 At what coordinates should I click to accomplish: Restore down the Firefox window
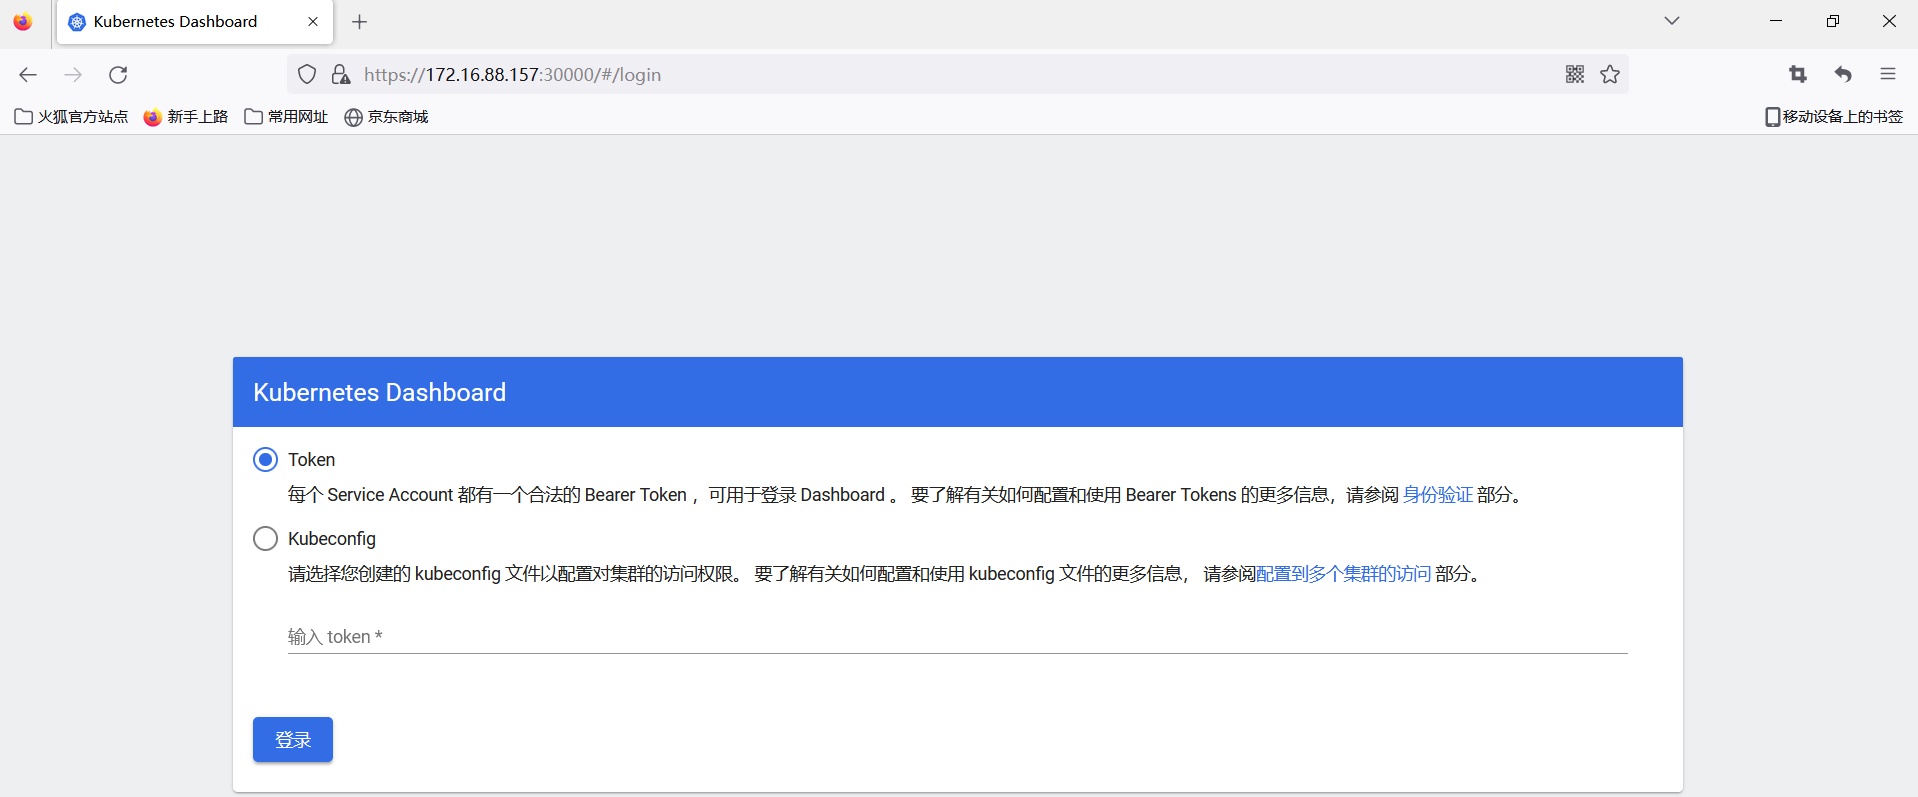[x=1833, y=21]
